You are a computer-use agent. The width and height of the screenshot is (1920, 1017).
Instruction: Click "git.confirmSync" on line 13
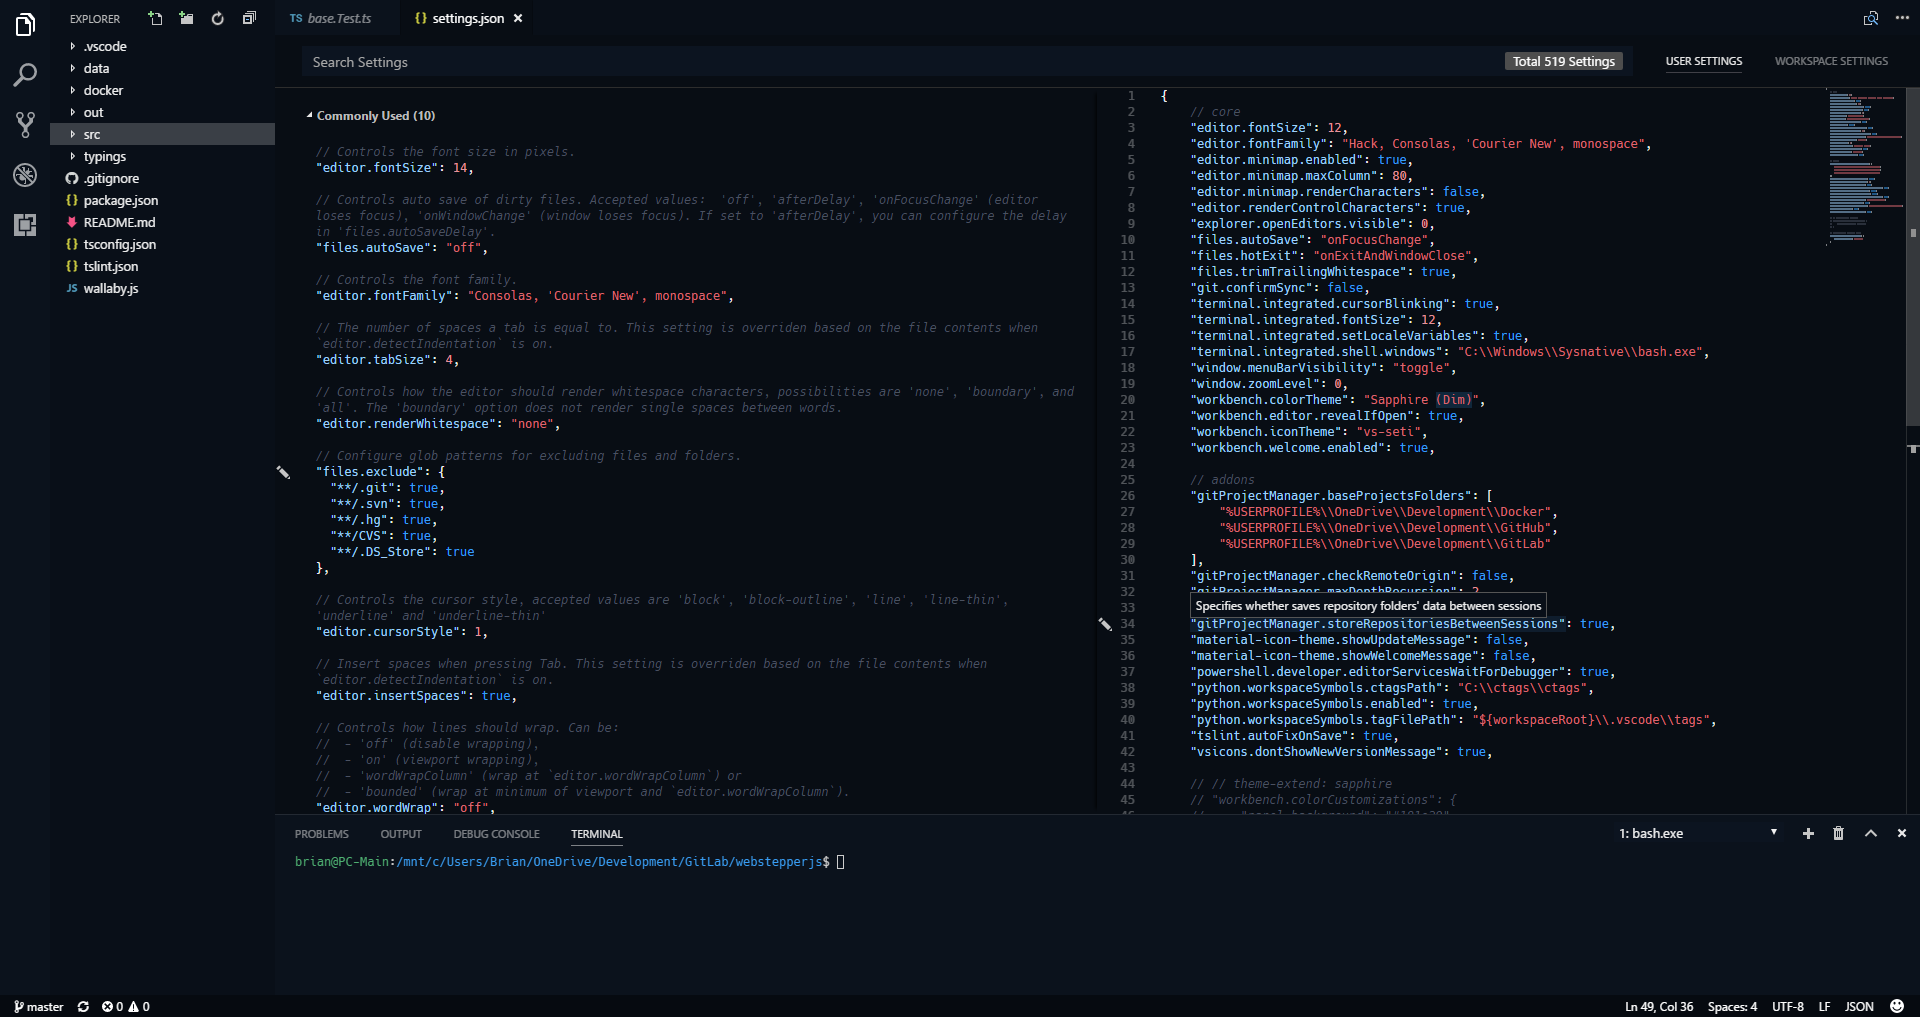1251,288
